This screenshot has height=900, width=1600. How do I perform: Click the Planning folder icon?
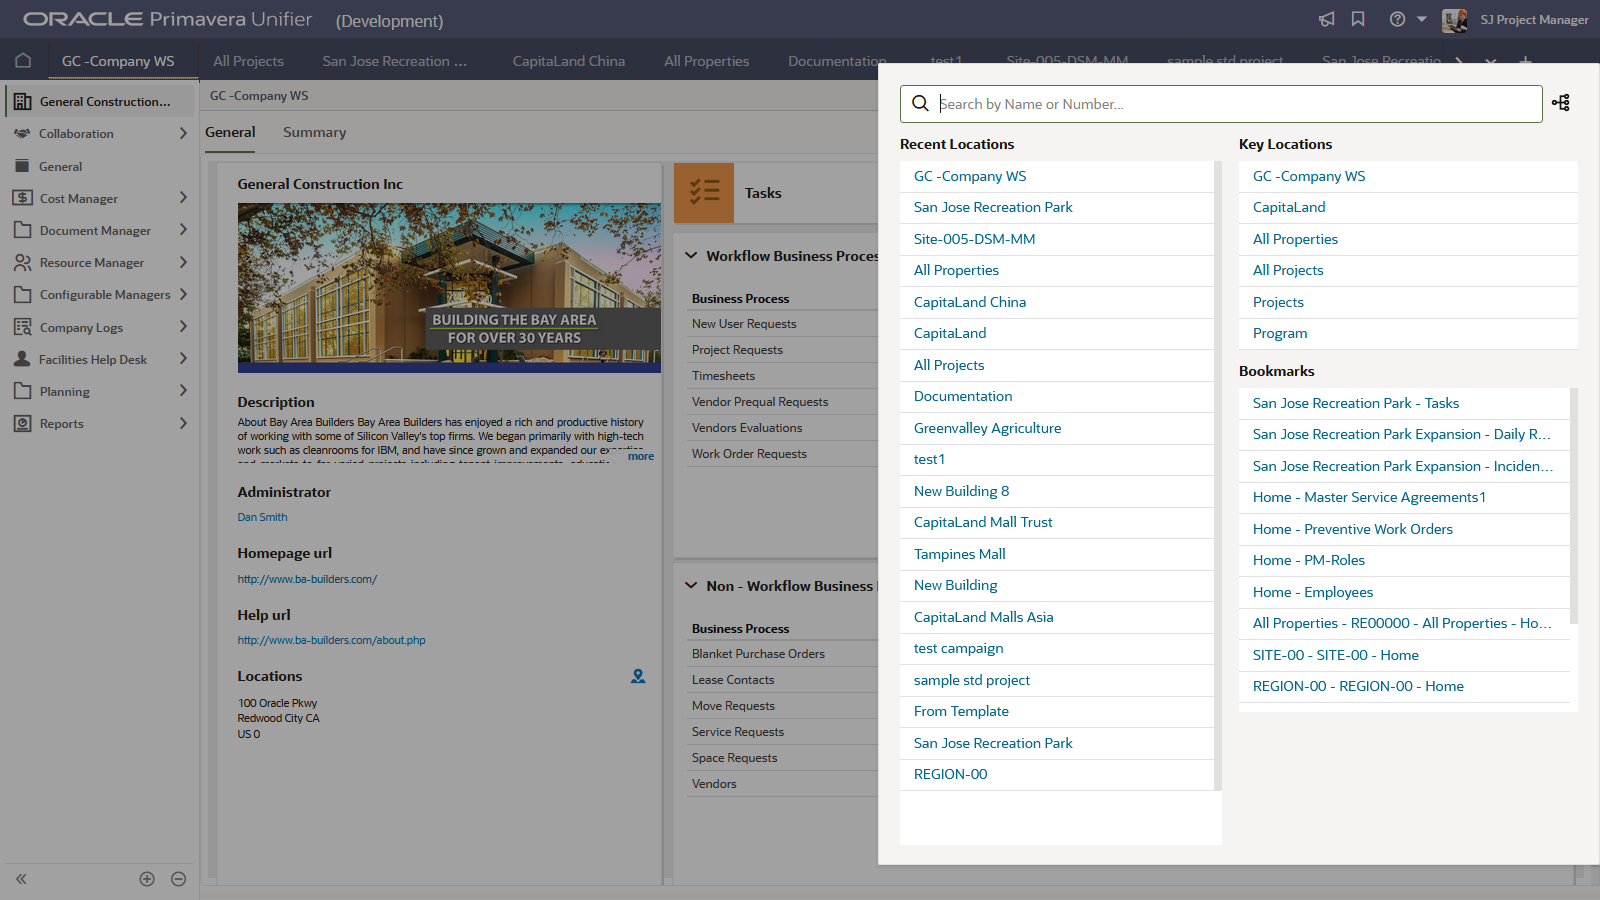[x=22, y=391]
